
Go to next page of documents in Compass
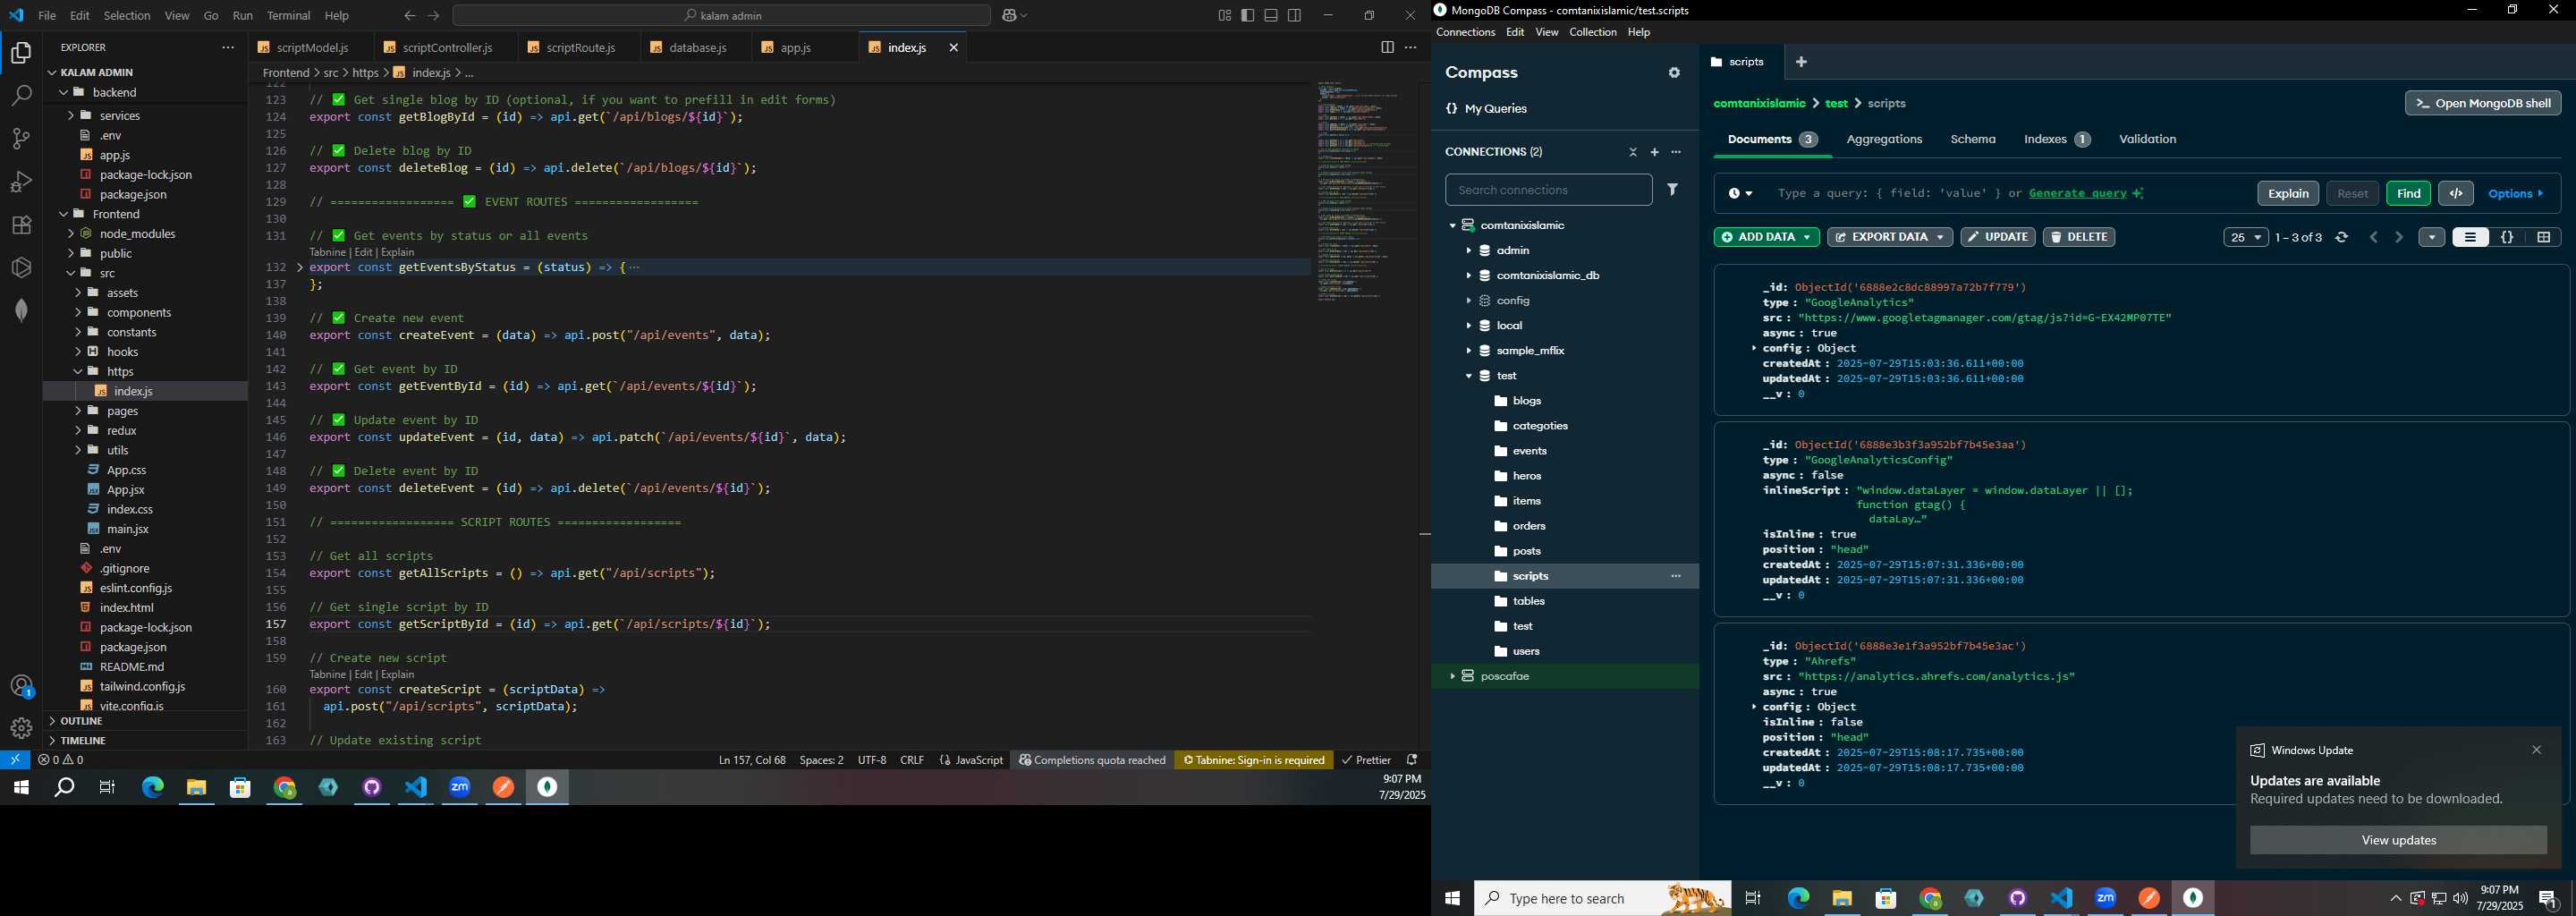[x=2399, y=238]
